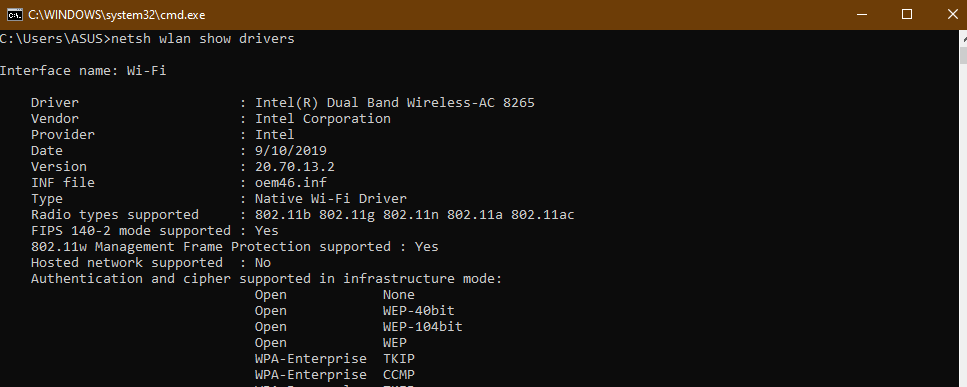Viewport: 967px width, 387px height.
Task: Maximize the Command Prompt window
Action: pos(907,15)
